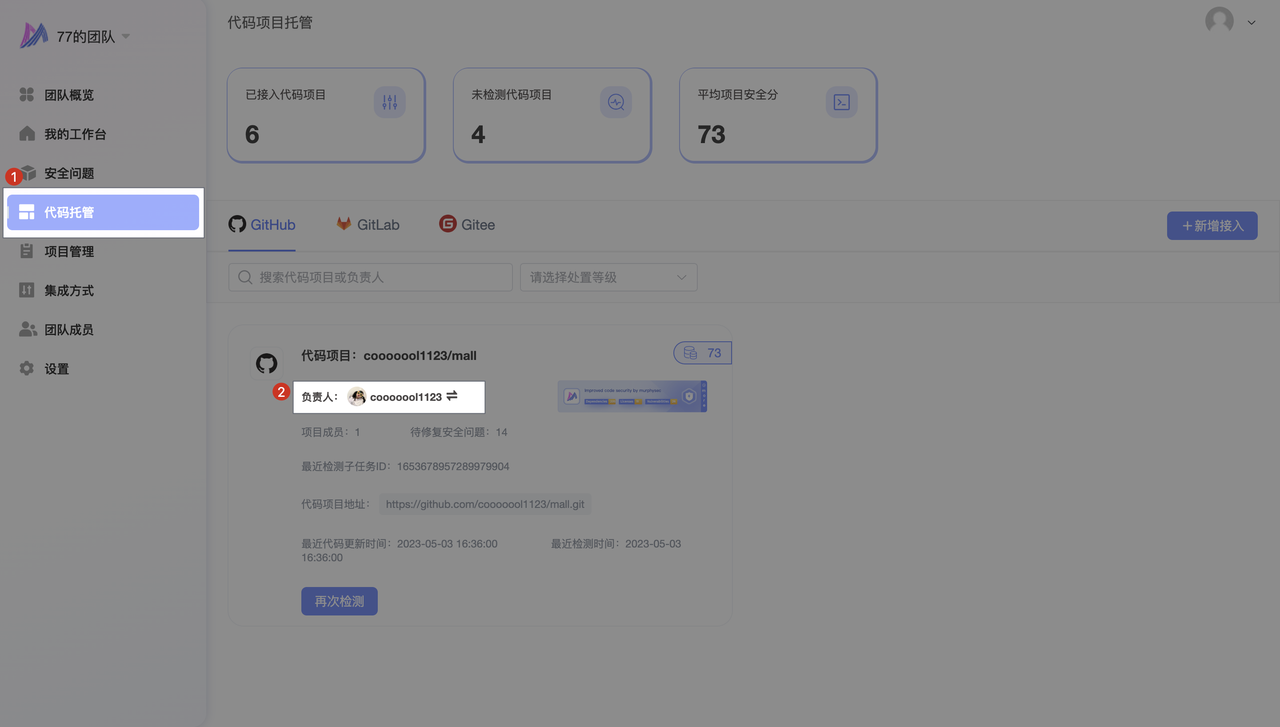Open the 请选择处置等级 dropdown
1280x727 pixels.
click(608, 277)
